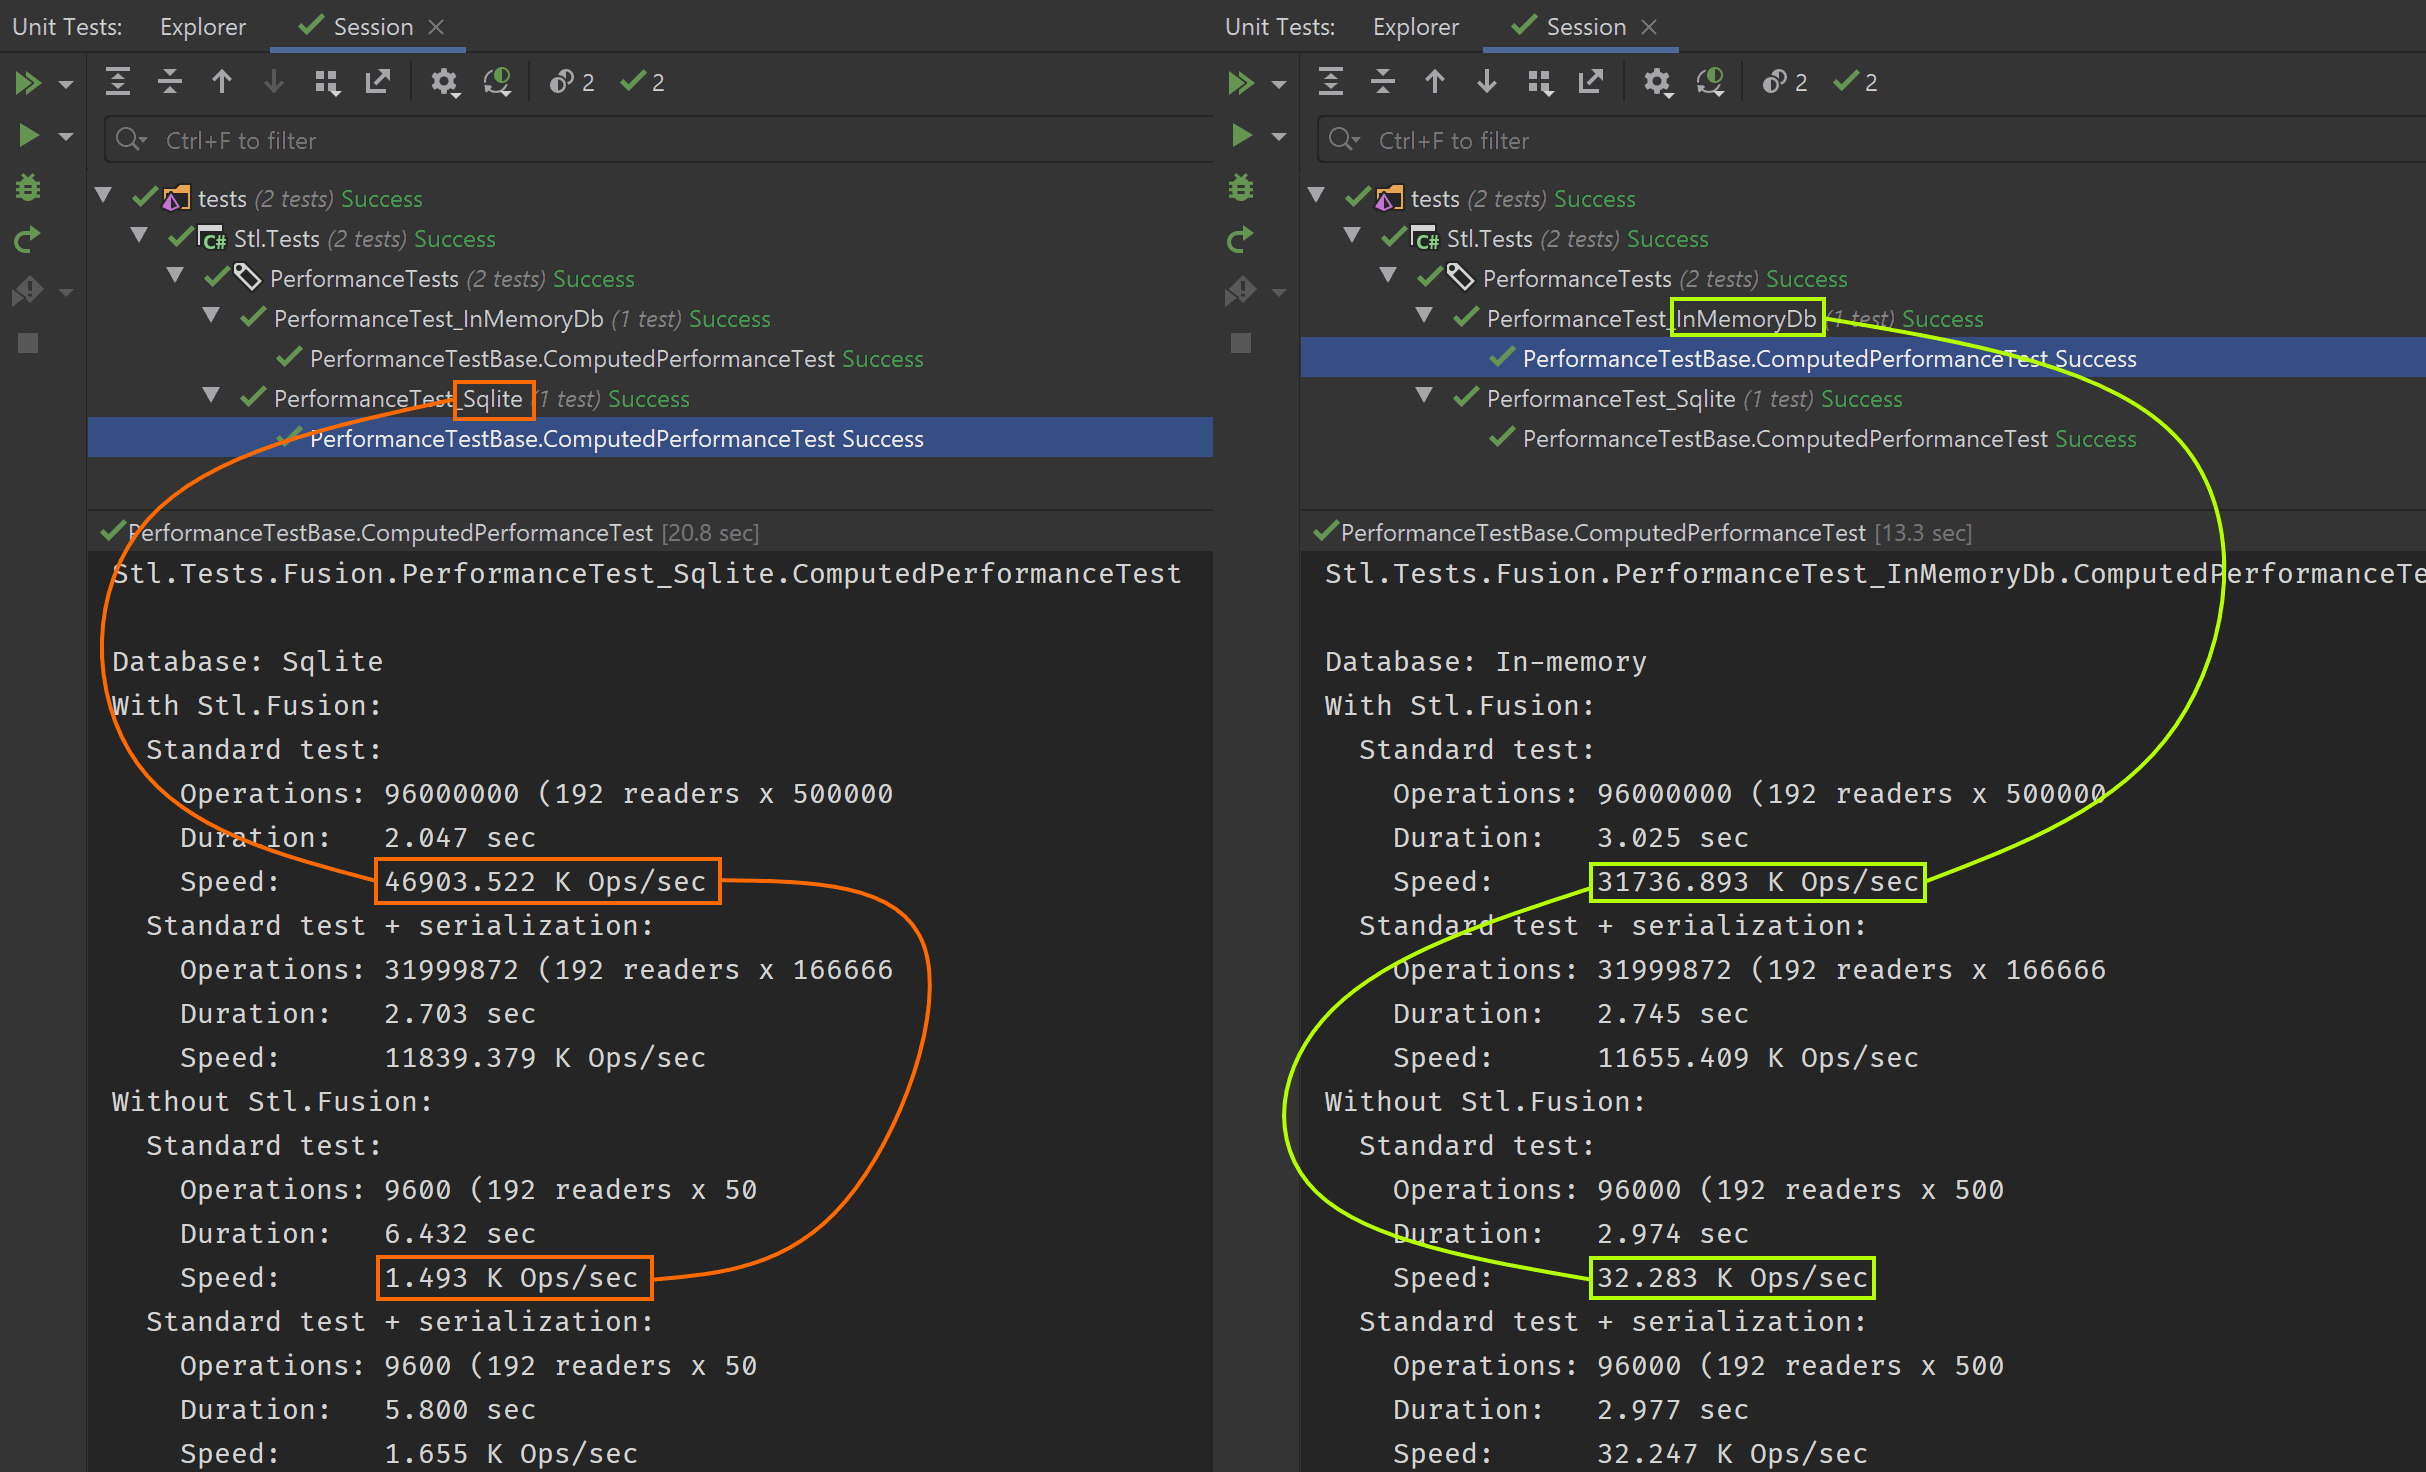Collapse Stl.Tests project node in right tree
The height and width of the screenshot is (1472, 2426).
[x=1352, y=236]
